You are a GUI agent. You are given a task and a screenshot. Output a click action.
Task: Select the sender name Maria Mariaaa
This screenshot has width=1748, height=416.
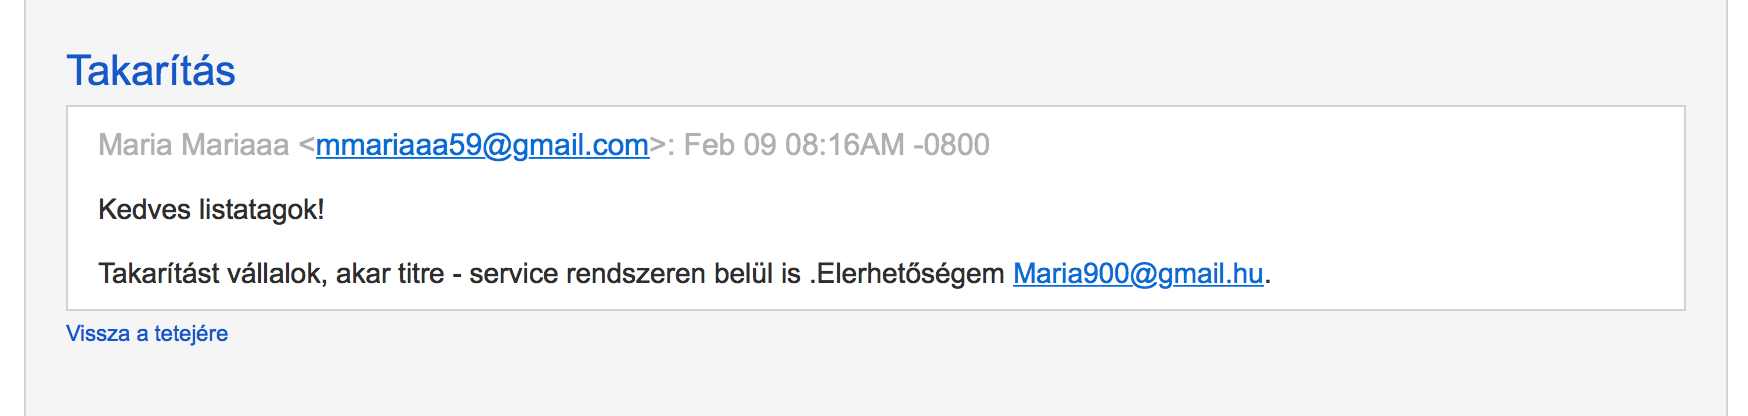click(x=193, y=145)
